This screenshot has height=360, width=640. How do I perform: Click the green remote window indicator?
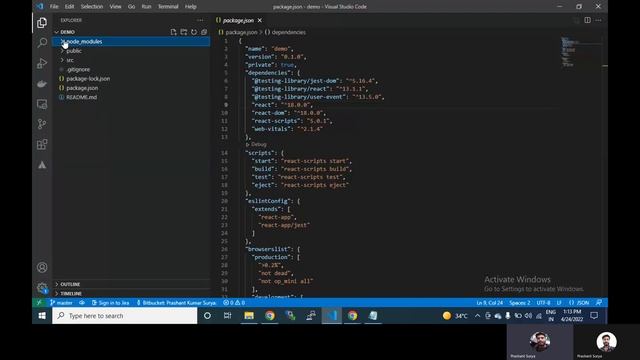coord(39,302)
